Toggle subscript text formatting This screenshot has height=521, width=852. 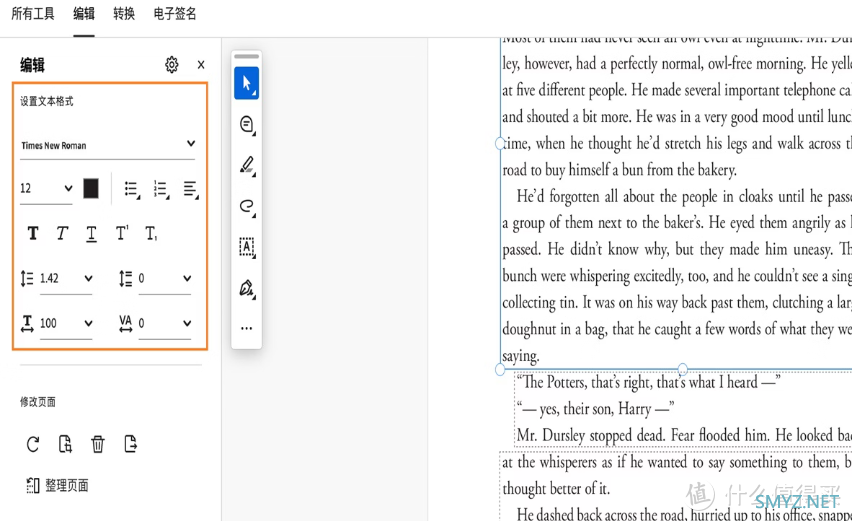(151, 234)
